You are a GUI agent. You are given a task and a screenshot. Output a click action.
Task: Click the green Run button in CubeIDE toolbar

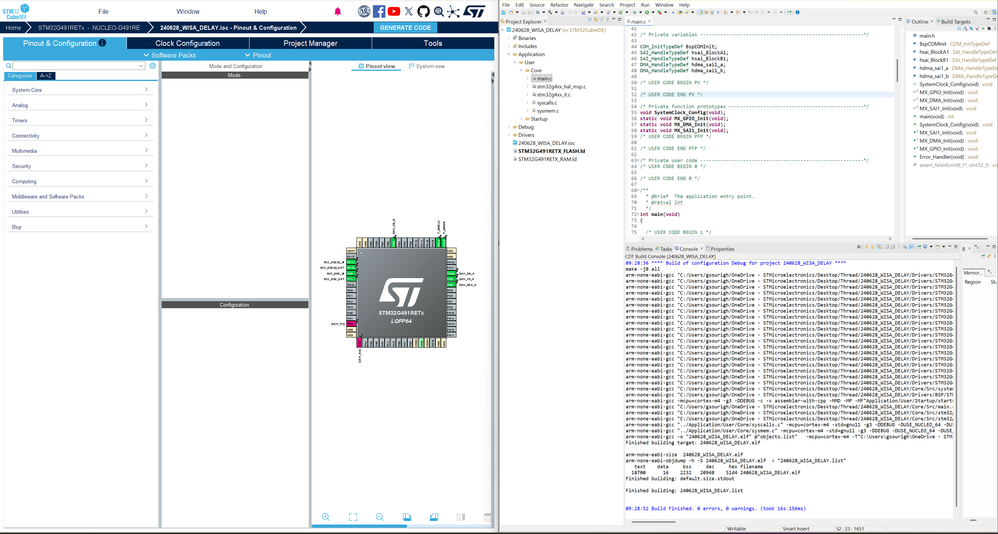tap(647, 12)
